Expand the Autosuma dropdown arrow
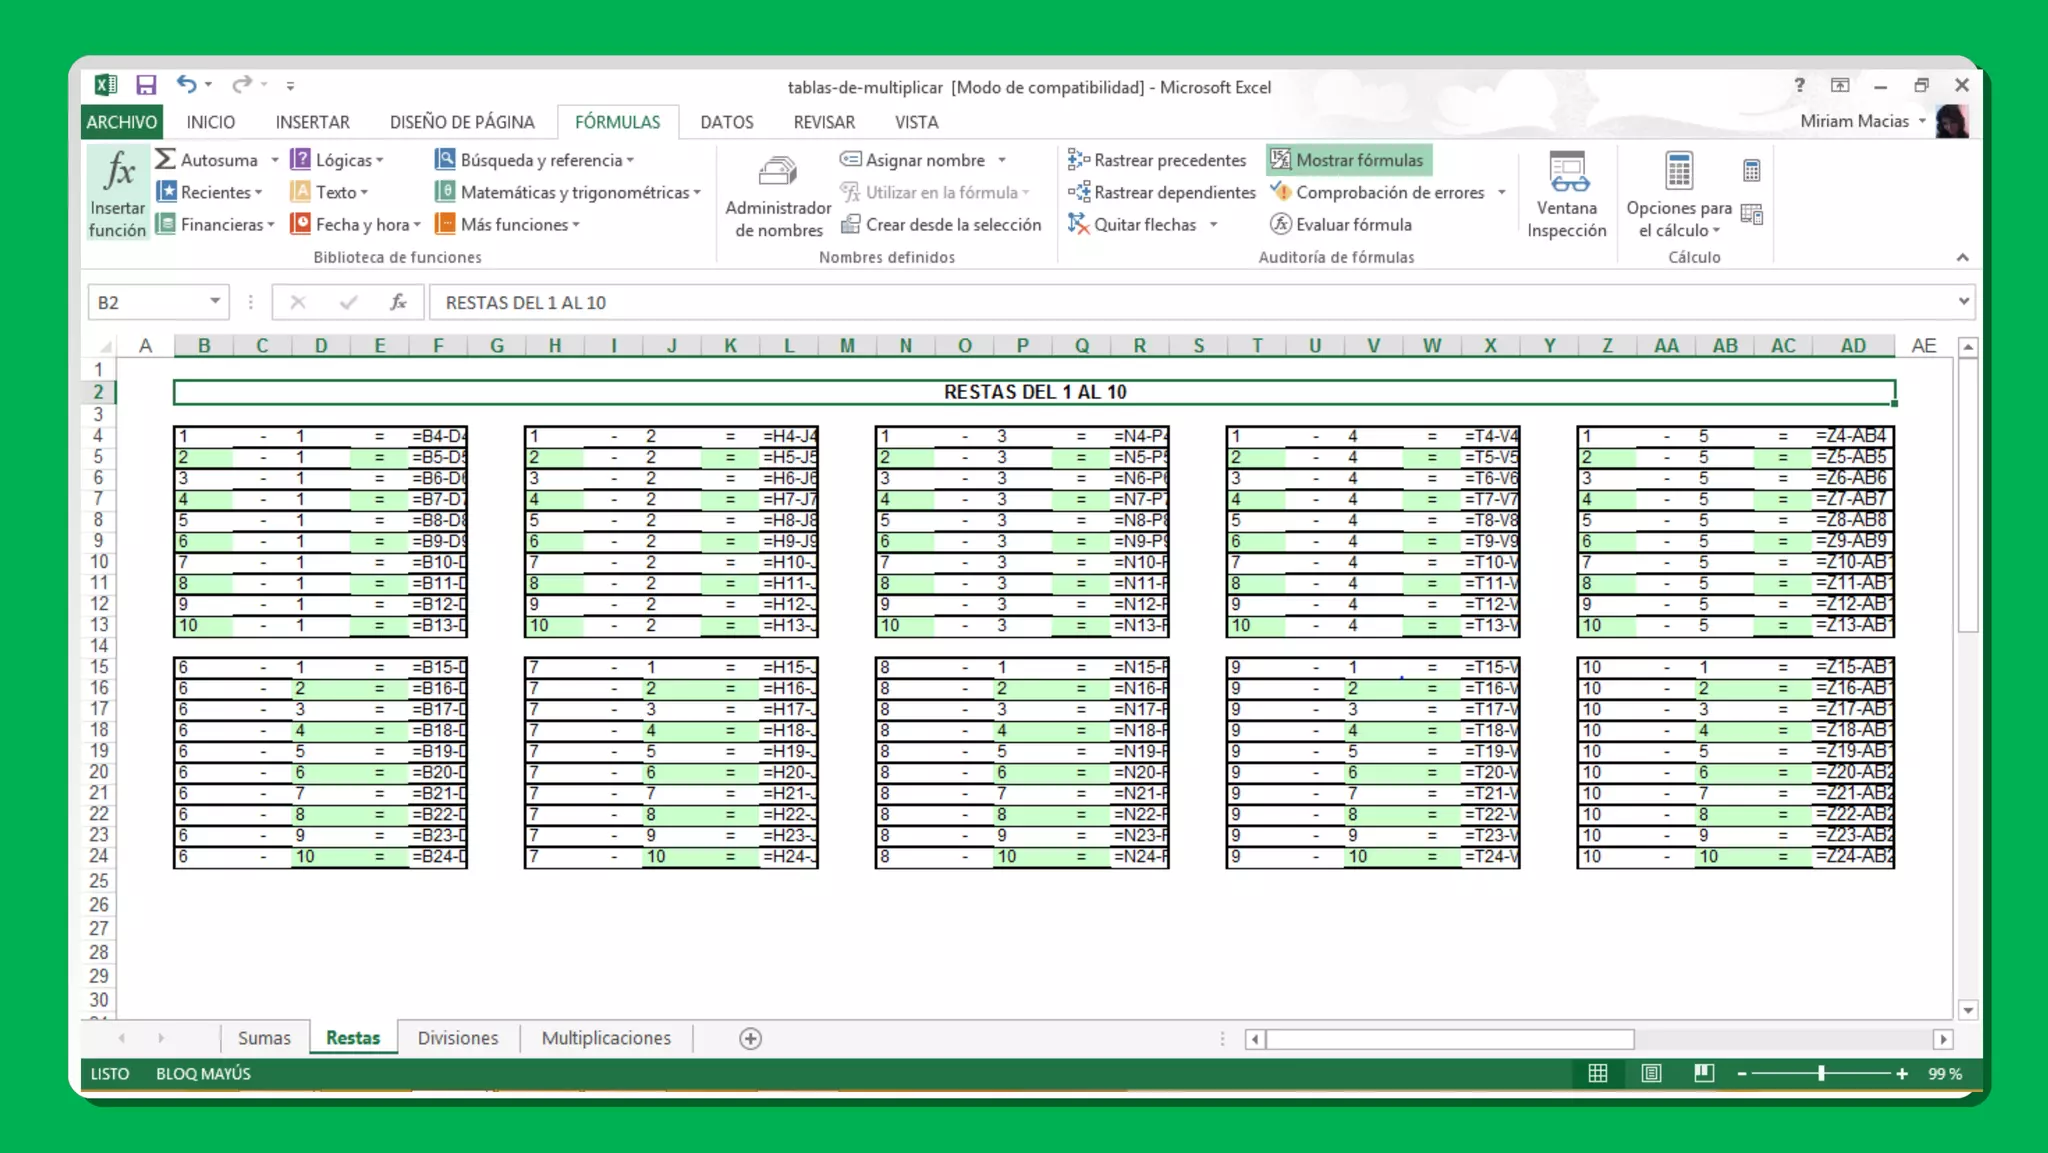Viewport: 2048px width, 1153px height. pos(275,160)
